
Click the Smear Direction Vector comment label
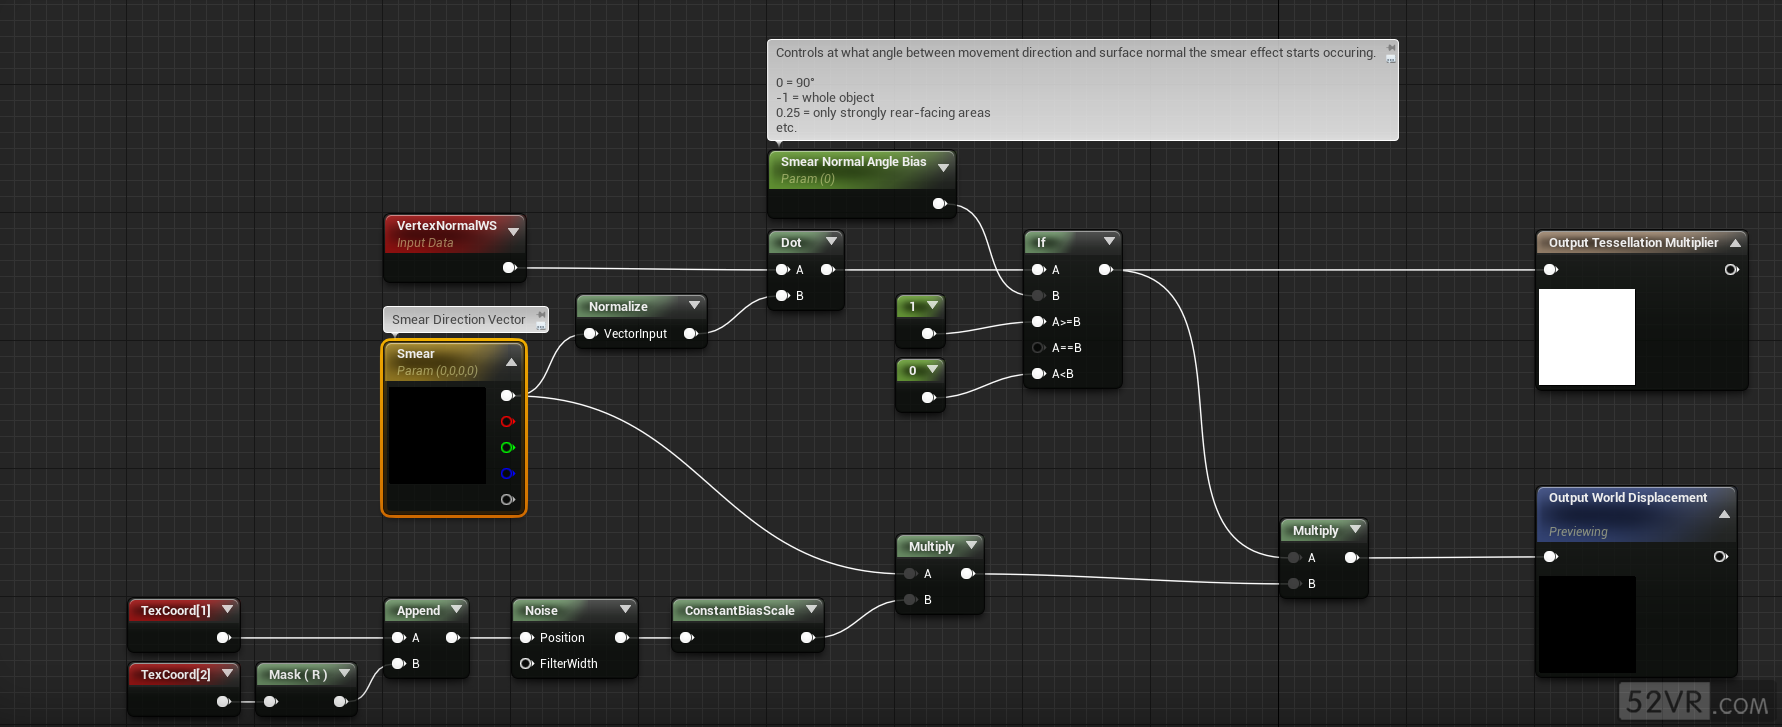[x=458, y=320]
